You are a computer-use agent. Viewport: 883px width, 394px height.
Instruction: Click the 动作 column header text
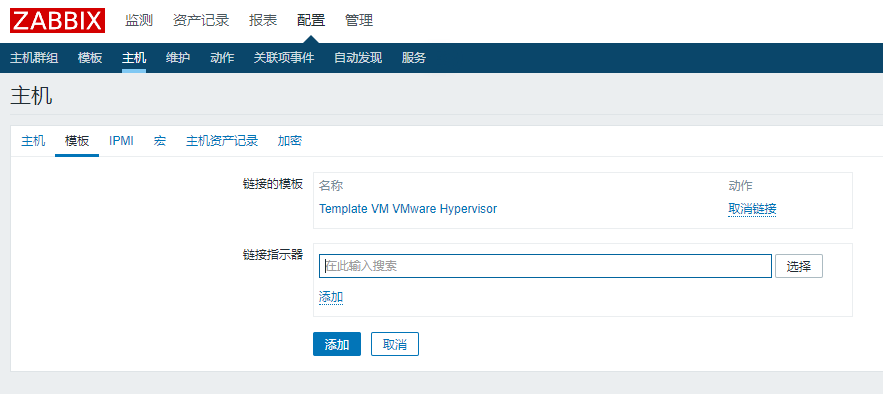[741, 186]
